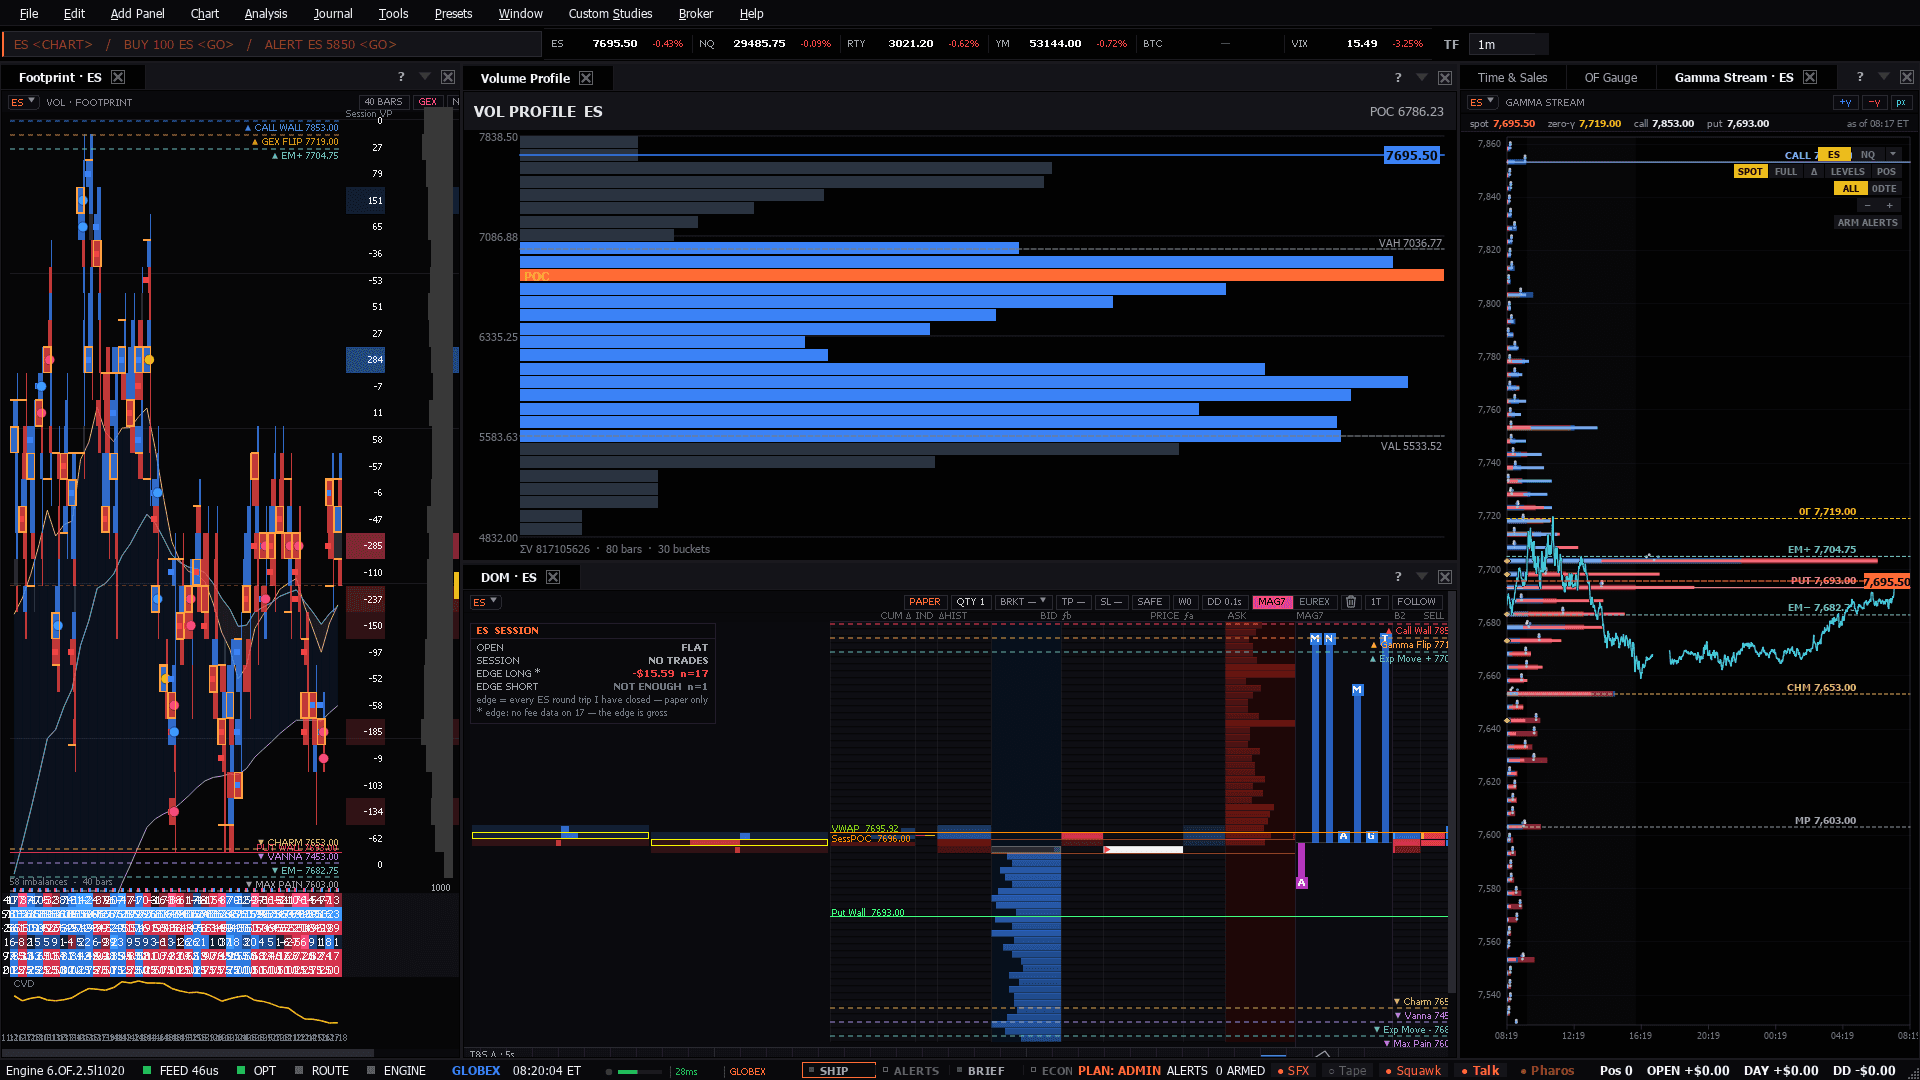Close the Gamma Stream ES tab
1920x1080 pixels.
pyautogui.click(x=1810, y=77)
